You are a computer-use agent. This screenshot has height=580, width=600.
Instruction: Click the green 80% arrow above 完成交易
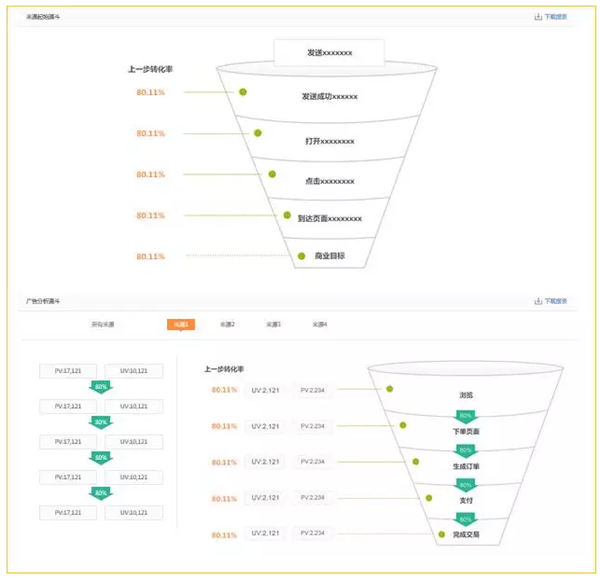[x=465, y=520]
